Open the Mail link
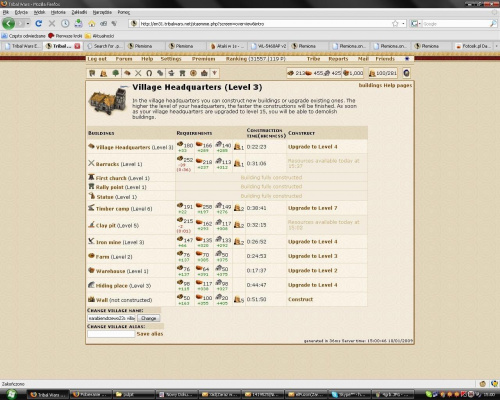Image resolution: width=500 pixels, height=400 pixels. 363,59
